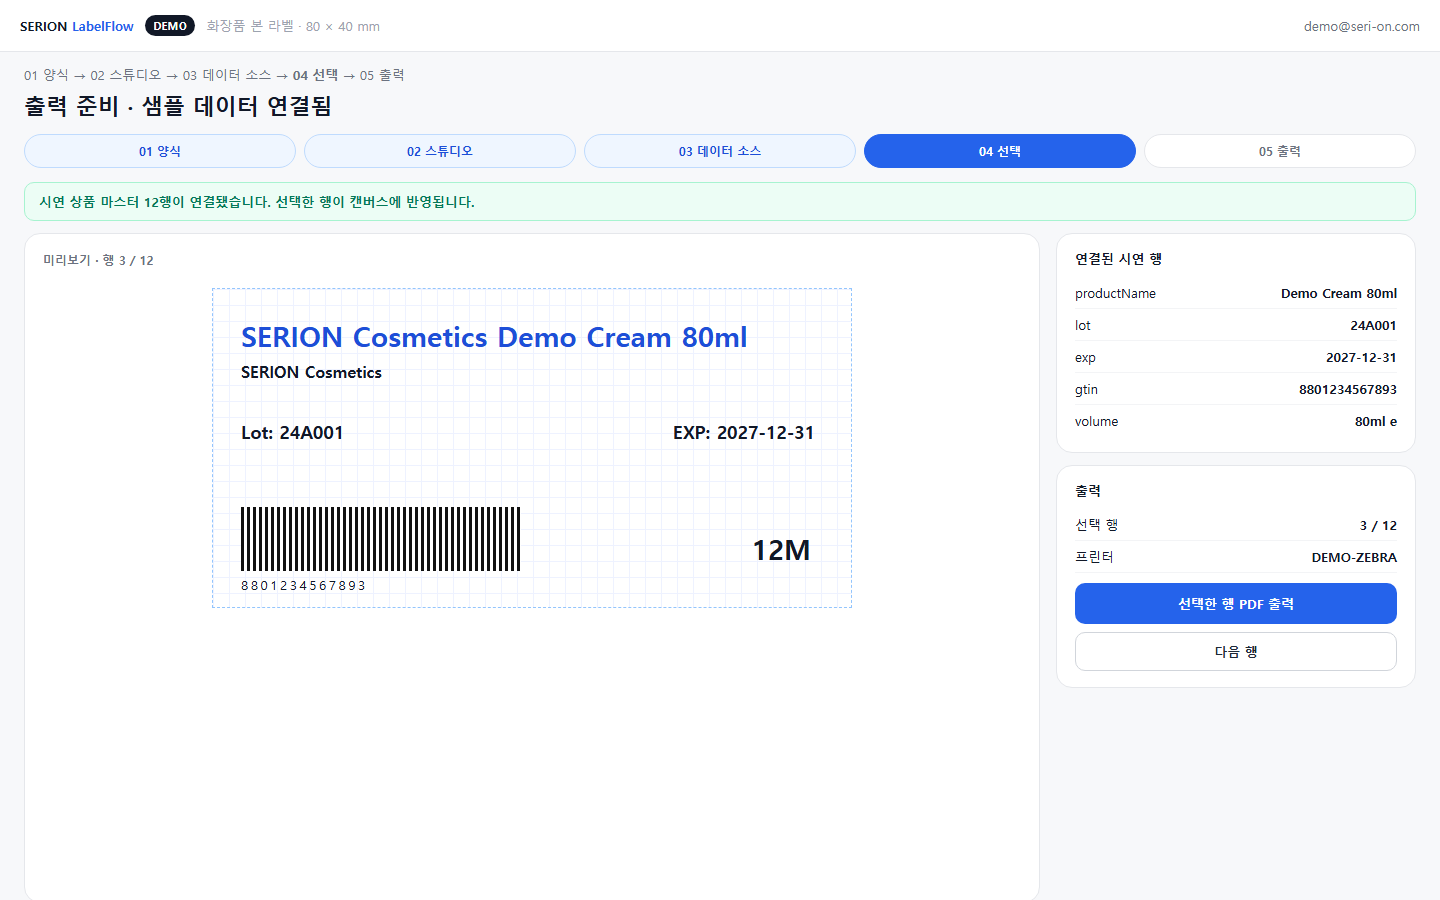
Task: Click barcode number 8801234567893 under barcode
Action: click(x=303, y=586)
